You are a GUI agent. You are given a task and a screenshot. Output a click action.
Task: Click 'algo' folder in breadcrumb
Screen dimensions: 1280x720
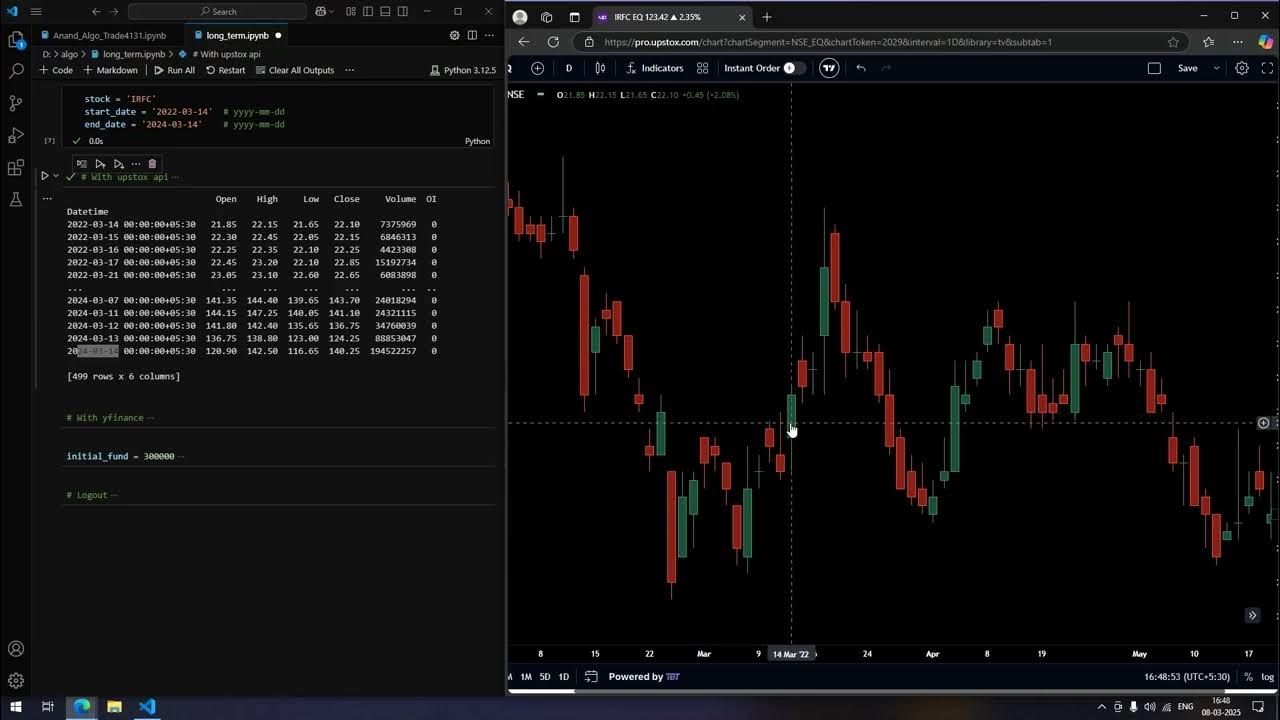[68, 54]
